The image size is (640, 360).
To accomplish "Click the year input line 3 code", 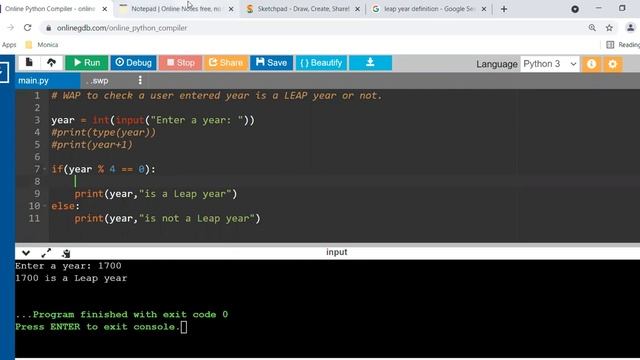I will point(153,120).
